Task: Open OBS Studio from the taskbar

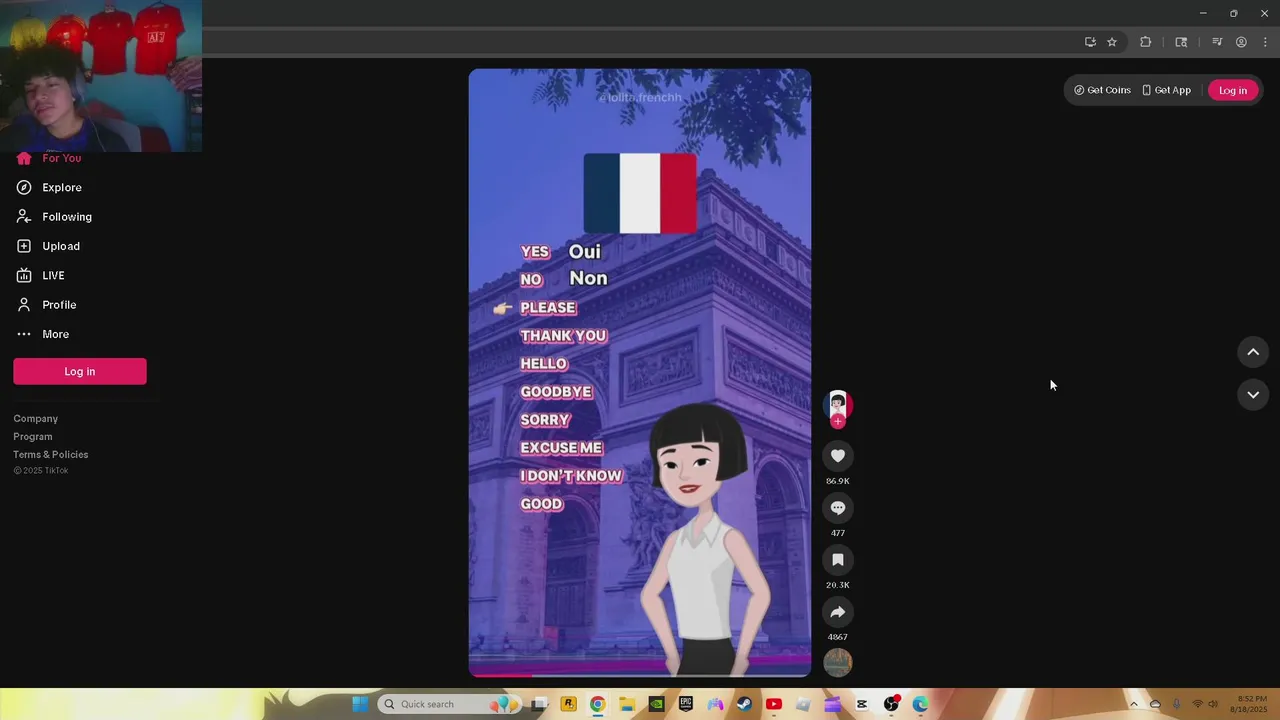Action: [891, 704]
